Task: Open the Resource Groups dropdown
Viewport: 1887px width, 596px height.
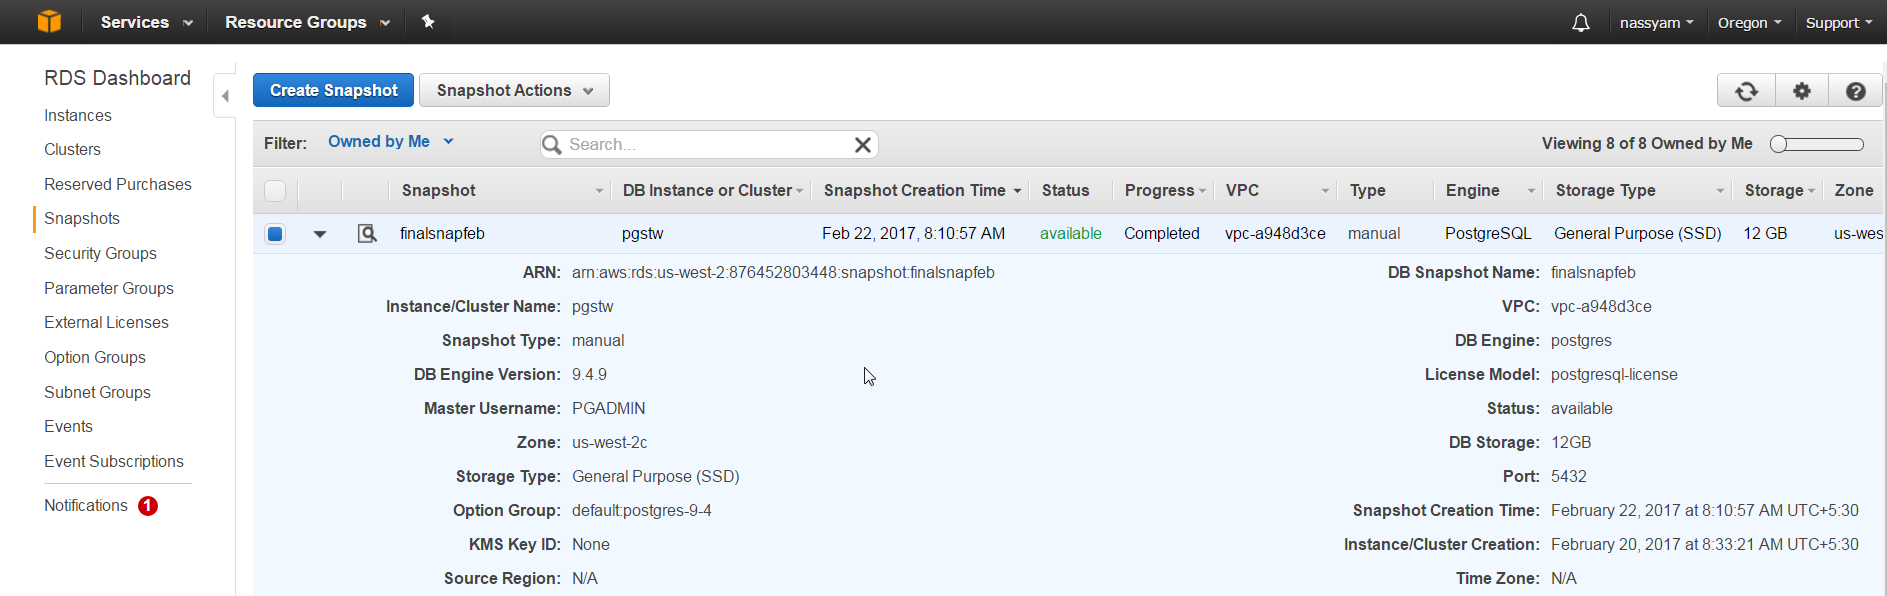Action: (307, 22)
